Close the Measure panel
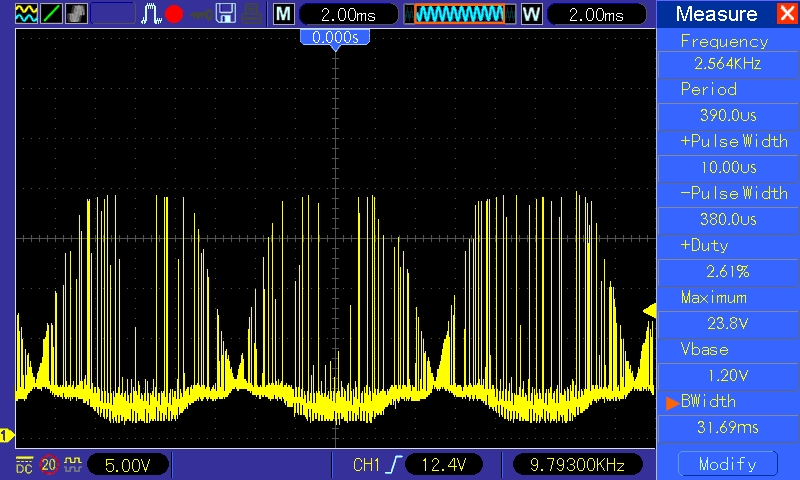 [x=786, y=14]
